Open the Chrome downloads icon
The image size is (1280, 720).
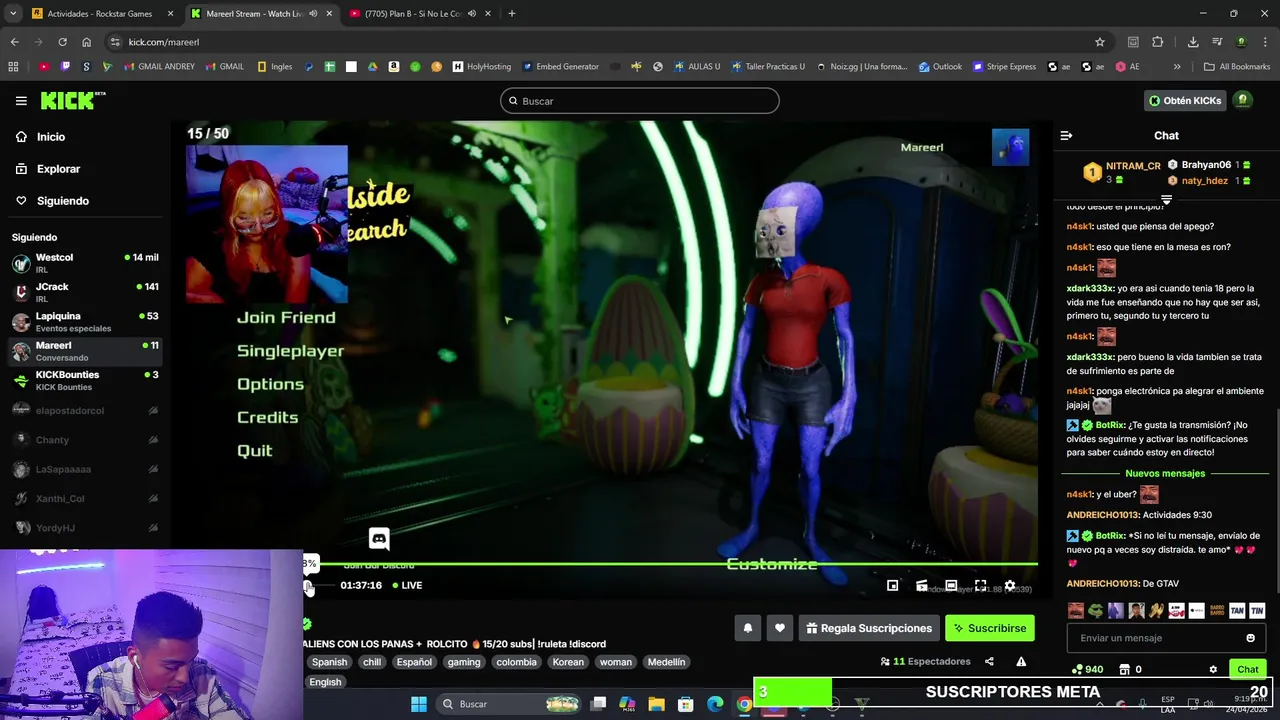[x=1193, y=42]
